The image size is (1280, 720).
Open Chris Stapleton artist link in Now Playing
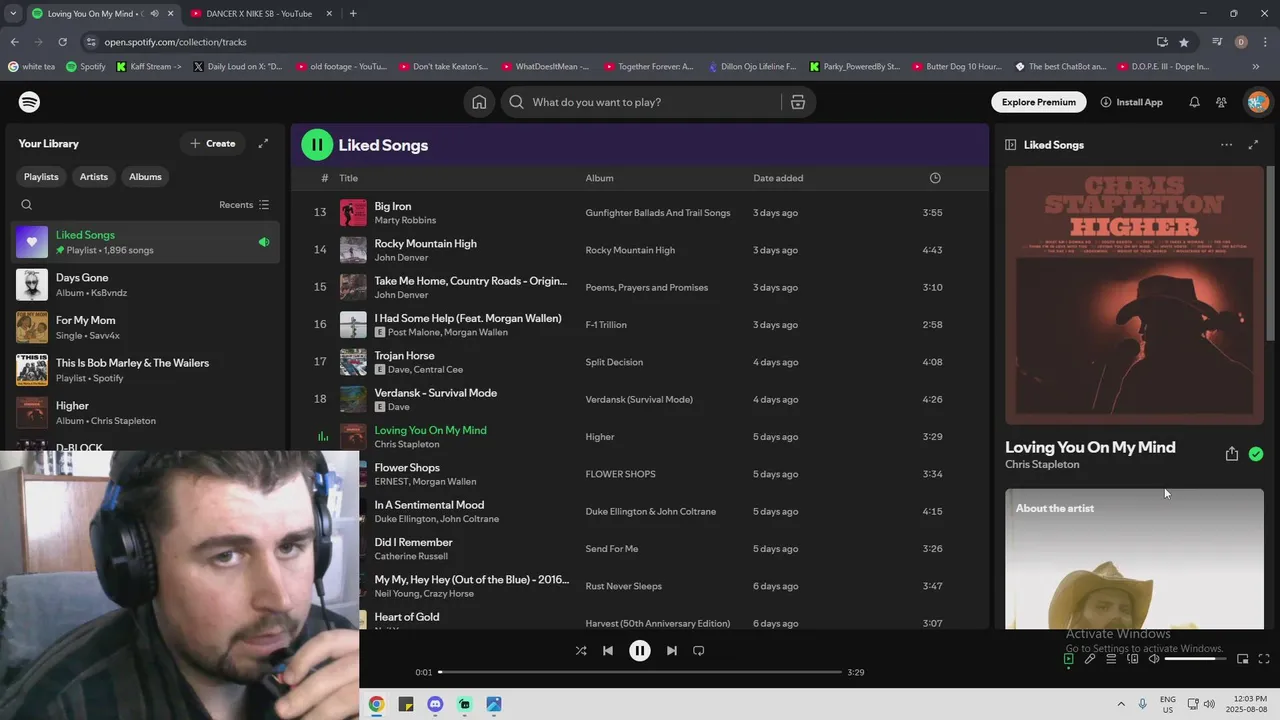tap(1042, 465)
